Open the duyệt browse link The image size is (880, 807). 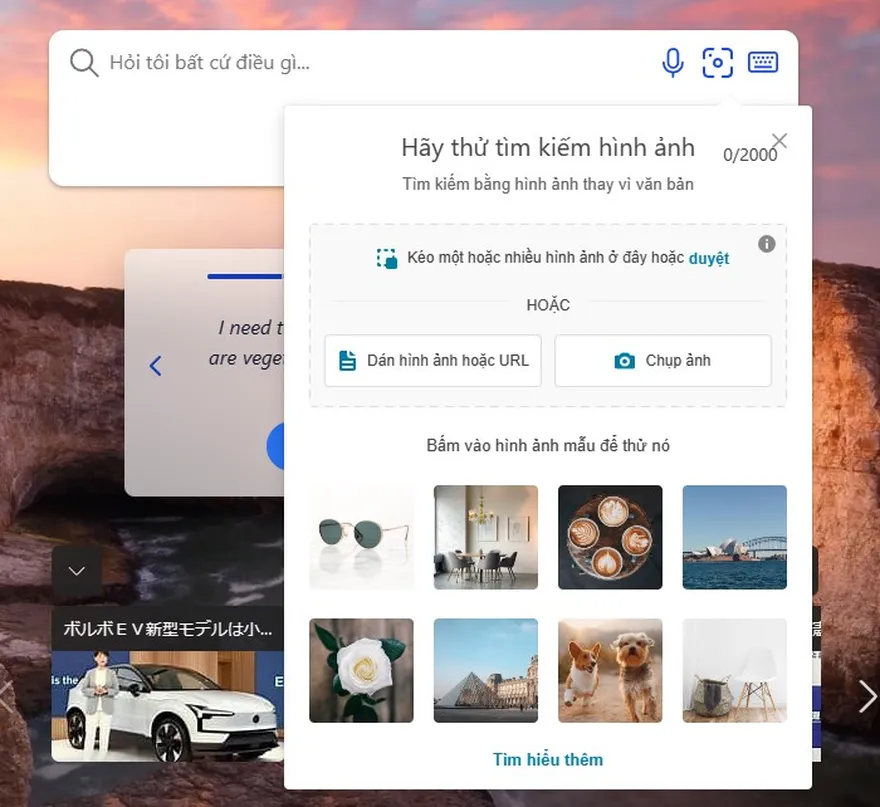[709, 258]
